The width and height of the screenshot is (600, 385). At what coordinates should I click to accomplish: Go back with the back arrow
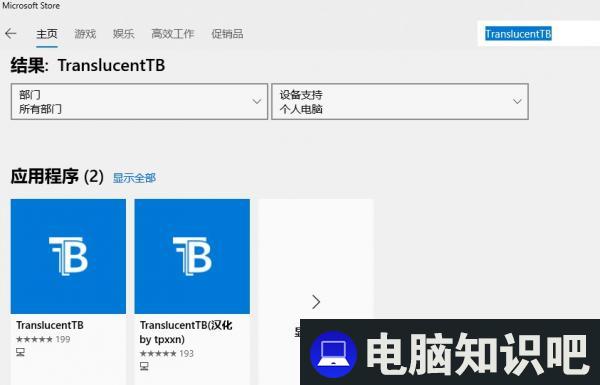[11, 34]
